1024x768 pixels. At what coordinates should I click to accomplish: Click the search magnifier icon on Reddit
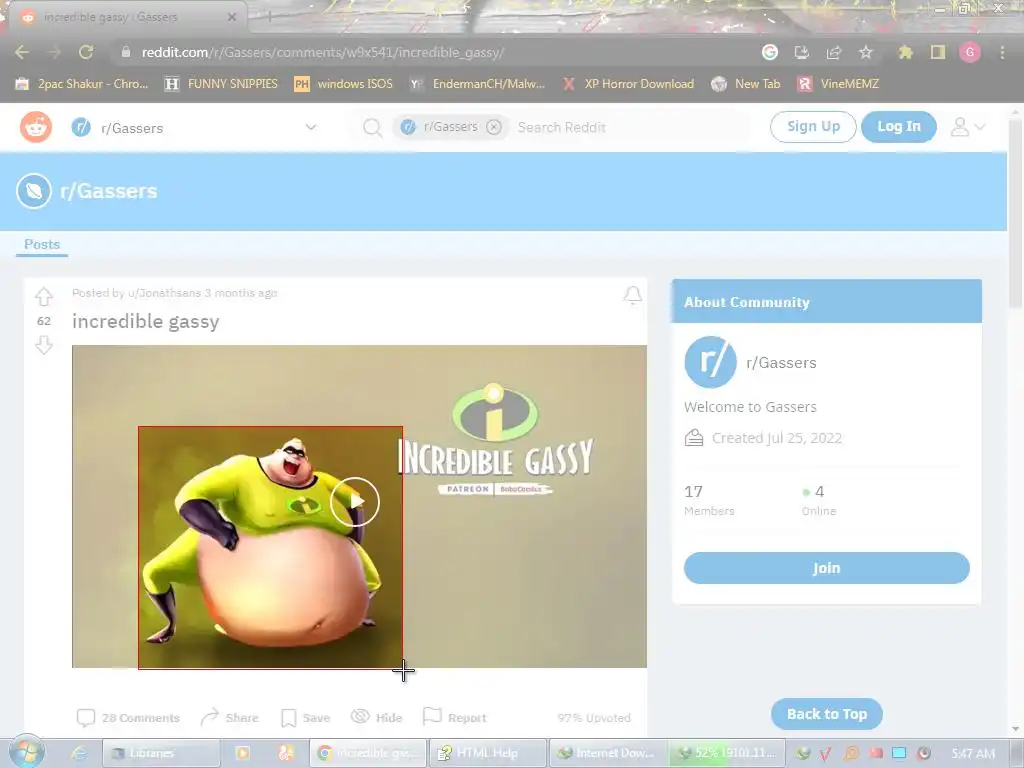[x=372, y=127]
